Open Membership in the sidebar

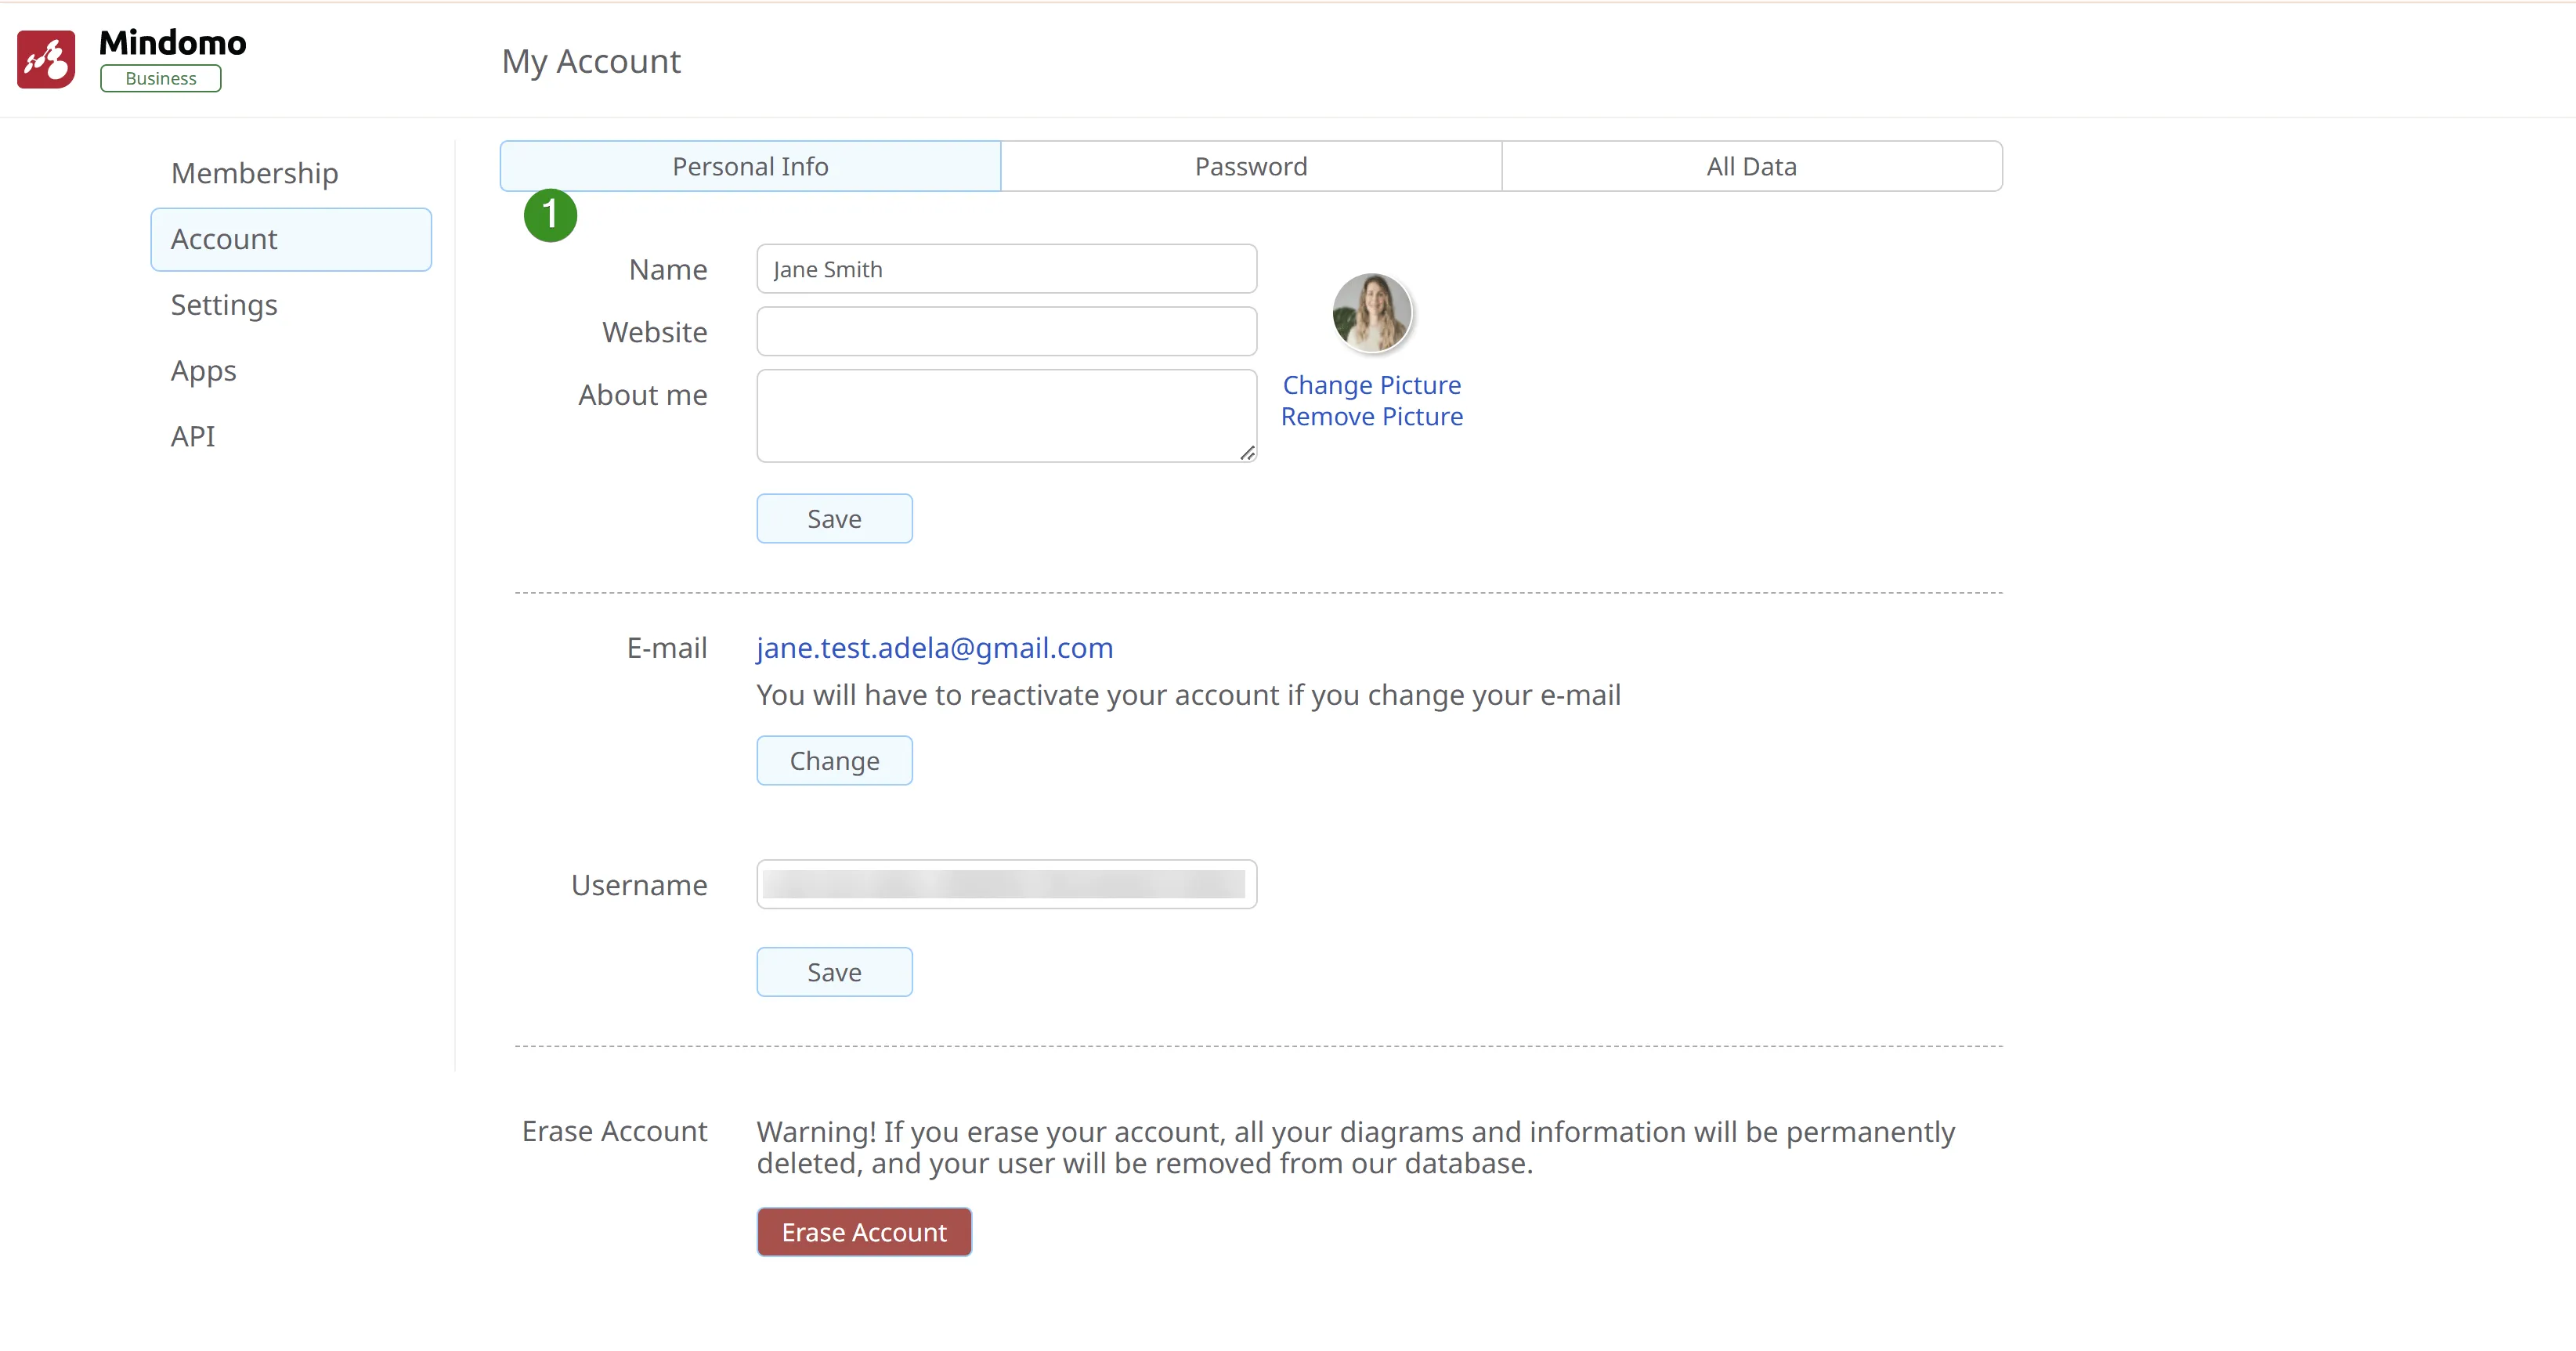click(x=254, y=173)
